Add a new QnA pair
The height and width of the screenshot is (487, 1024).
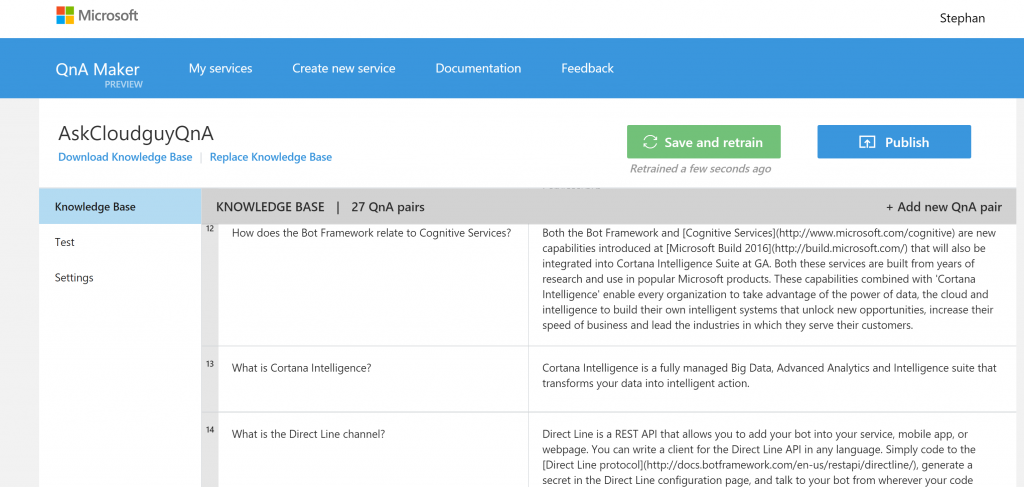coord(944,207)
